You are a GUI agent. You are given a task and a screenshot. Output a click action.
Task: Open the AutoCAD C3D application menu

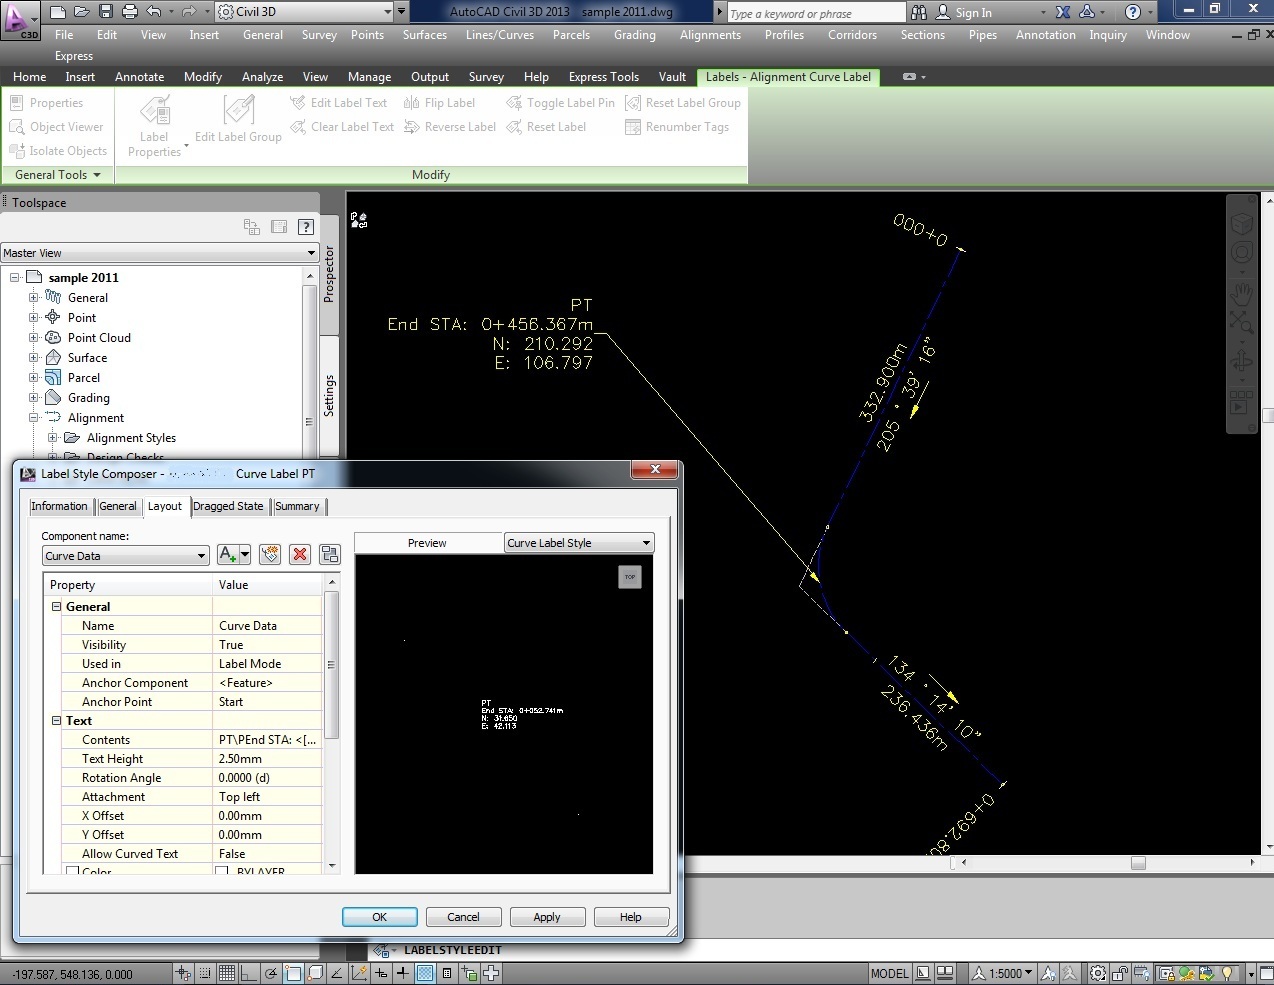(x=20, y=20)
